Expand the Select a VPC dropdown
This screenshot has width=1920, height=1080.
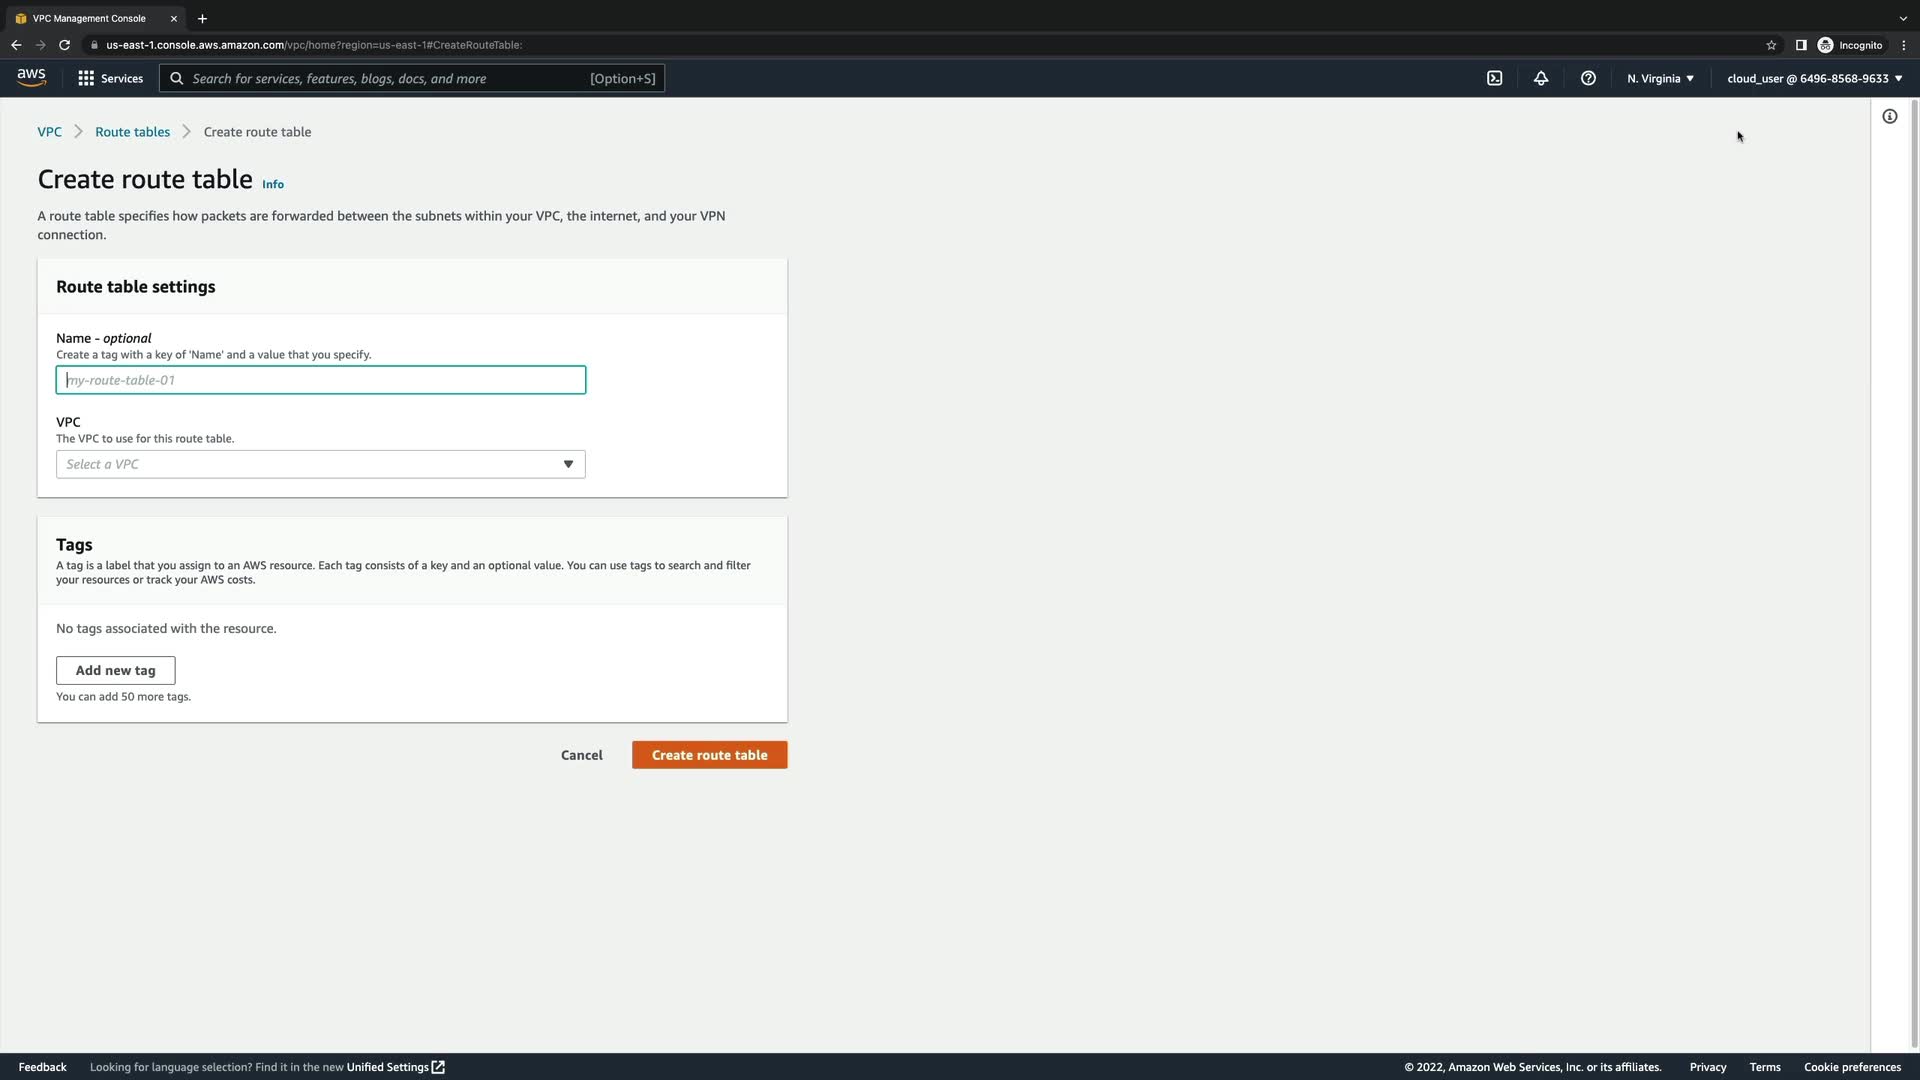pos(320,464)
